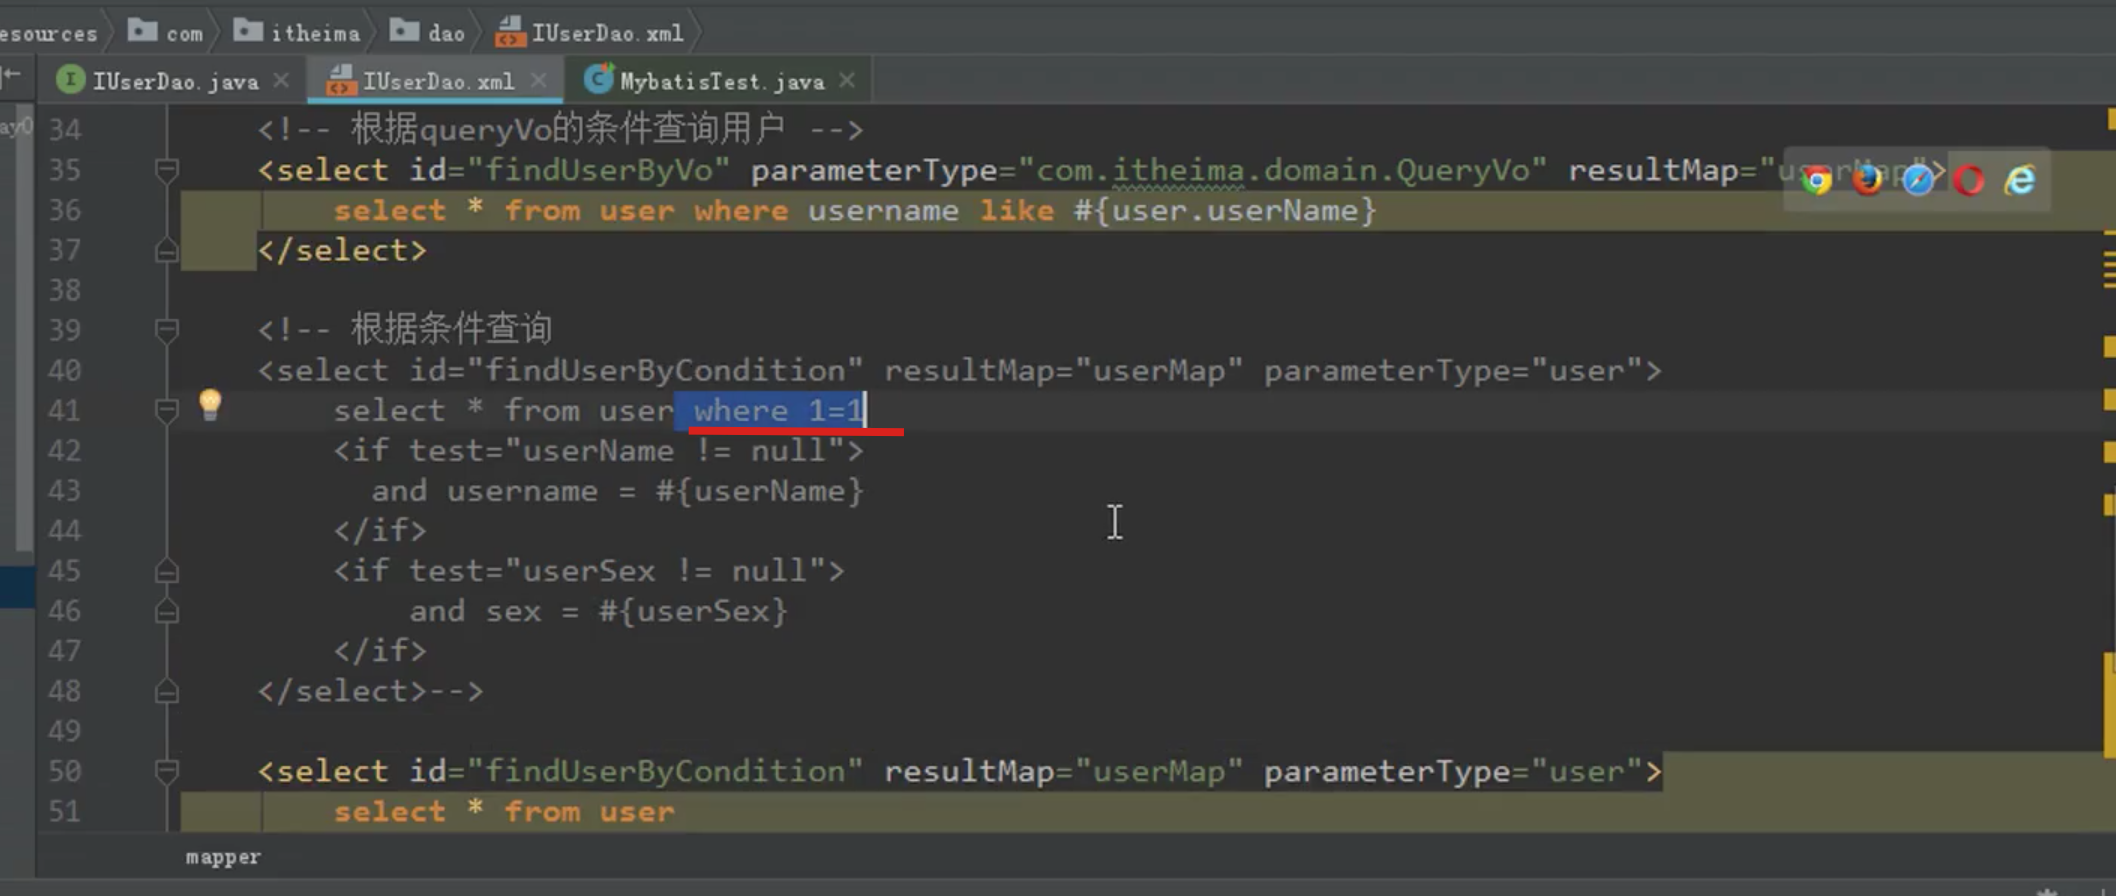Open in Opera browser icon
2116x896 pixels.
pos(1969,180)
